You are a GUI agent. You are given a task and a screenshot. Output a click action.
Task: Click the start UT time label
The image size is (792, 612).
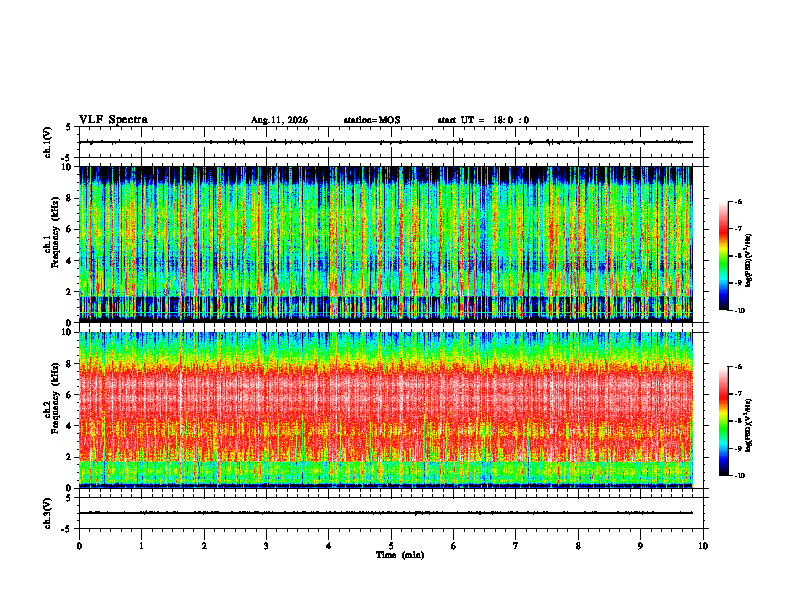[483, 120]
